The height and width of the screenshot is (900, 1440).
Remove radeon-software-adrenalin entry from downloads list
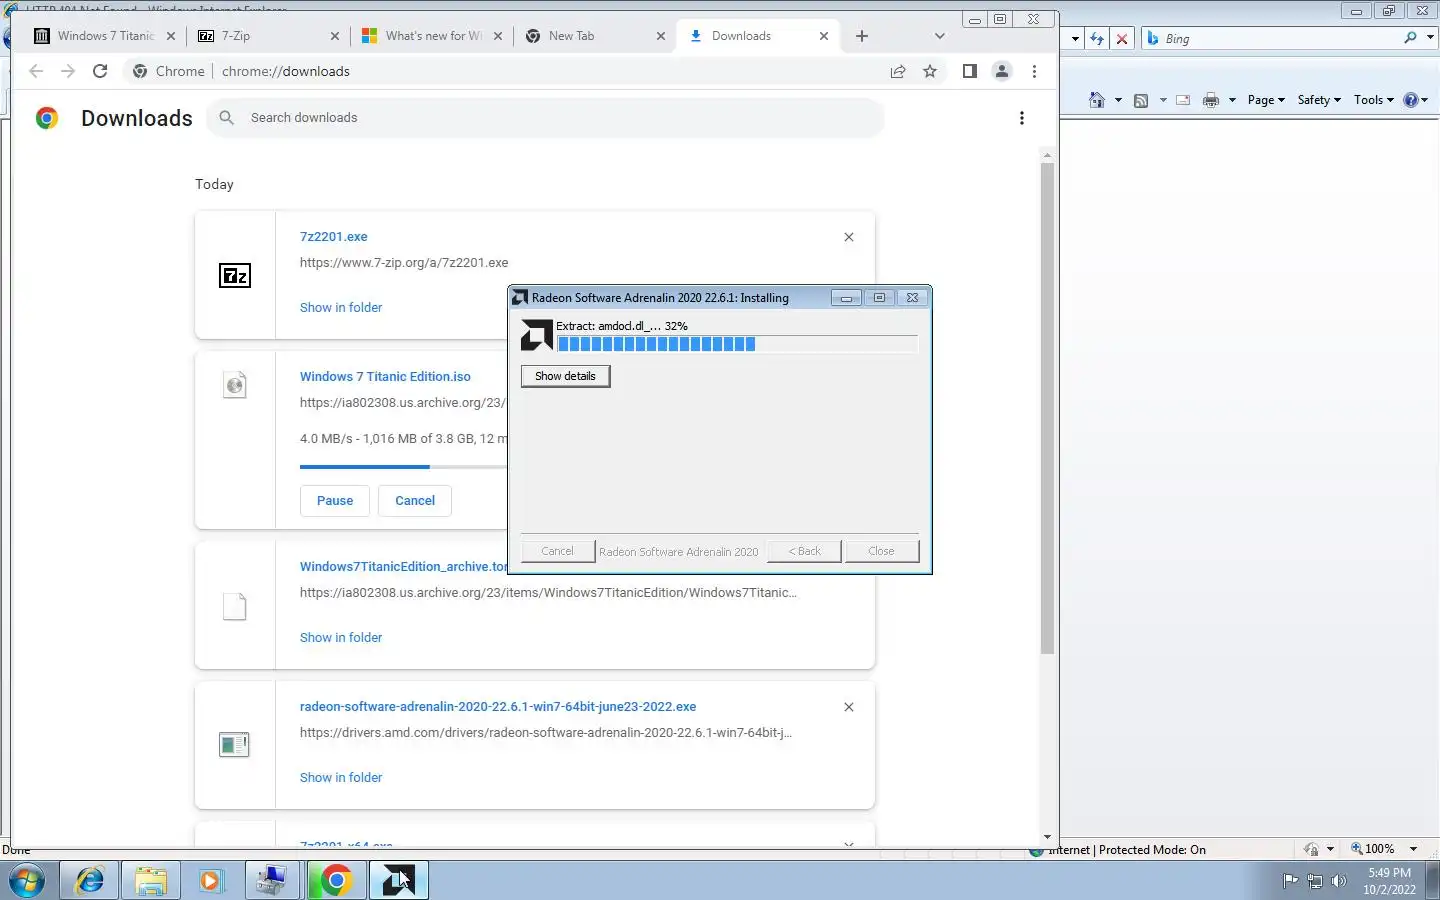(x=849, y=707)
